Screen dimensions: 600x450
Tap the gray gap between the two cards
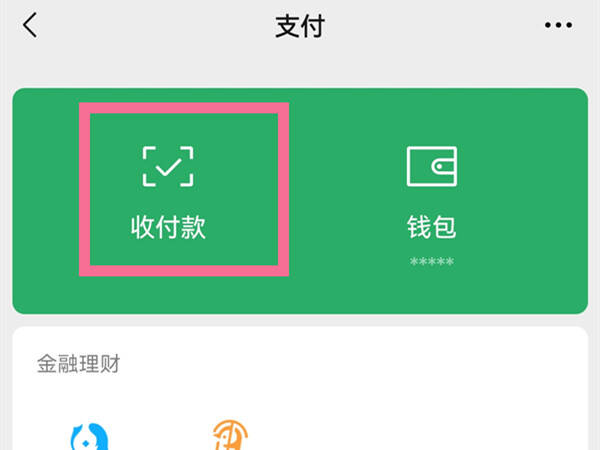click(300, 320)
